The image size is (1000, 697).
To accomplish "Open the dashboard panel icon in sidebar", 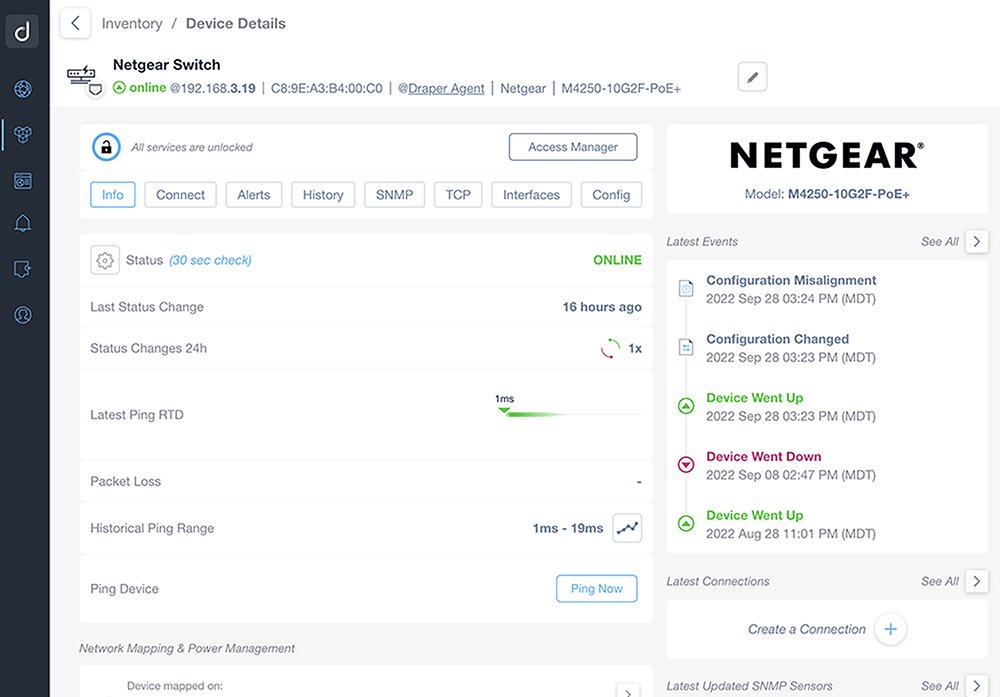I will 23,181.
